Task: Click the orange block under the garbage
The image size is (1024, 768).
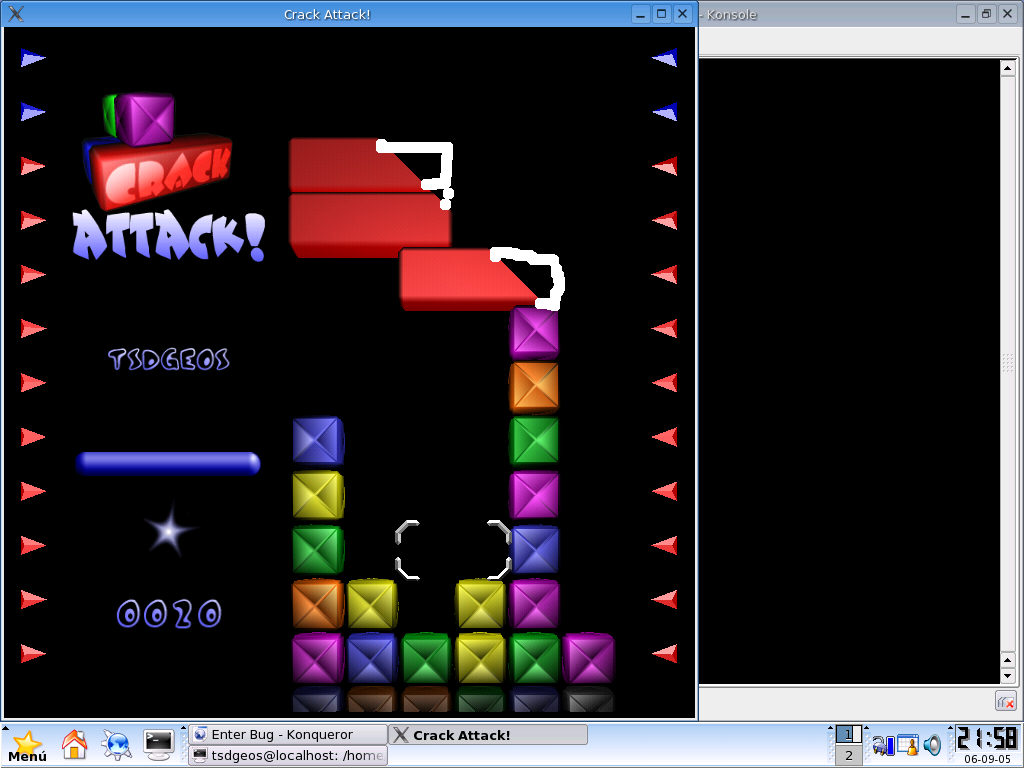Action: (x=534, y=387)
